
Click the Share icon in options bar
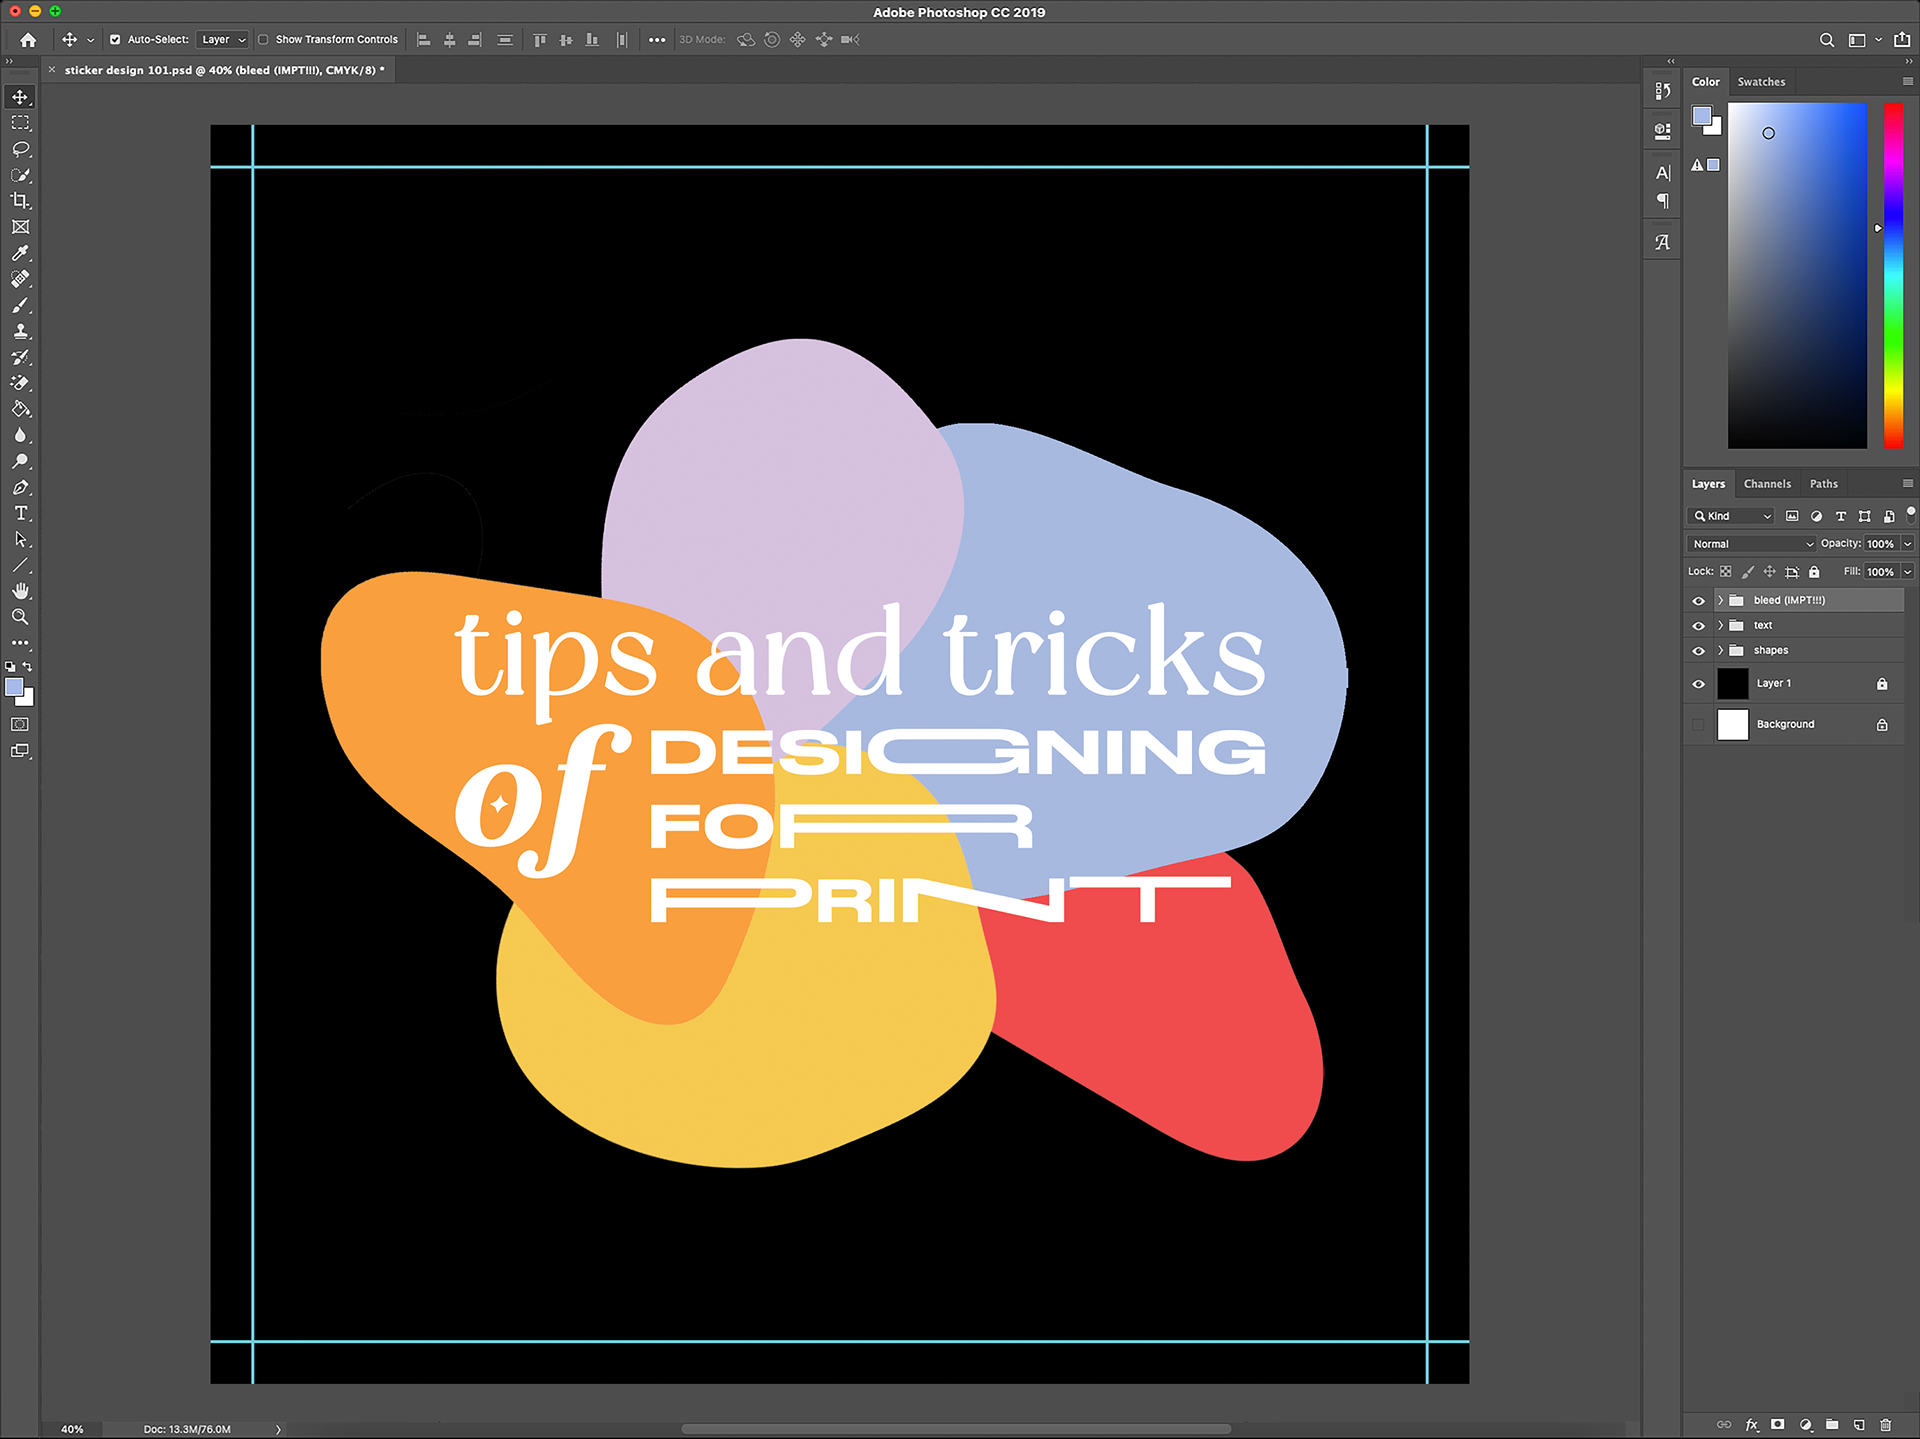1902,40
